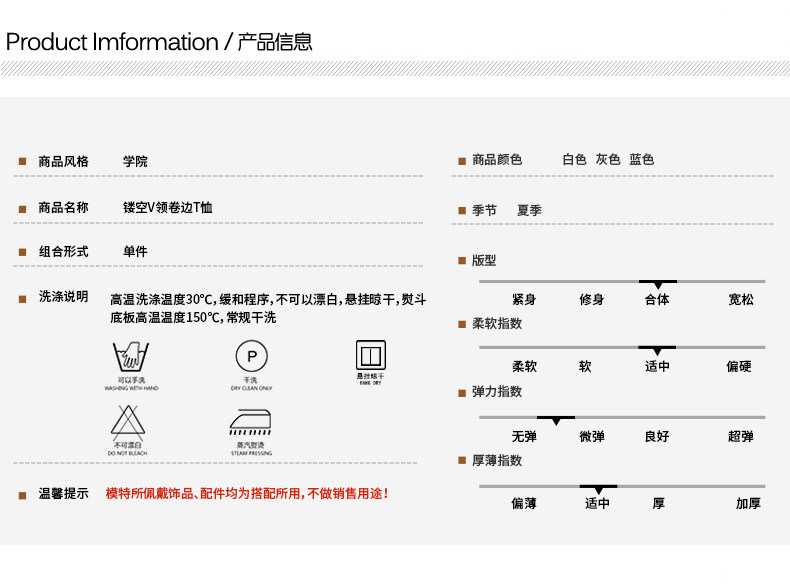Click the 柔软指数 section label
Image resolution: width=790 pixels, height=584 pixels.
click(x=497, y=323)
